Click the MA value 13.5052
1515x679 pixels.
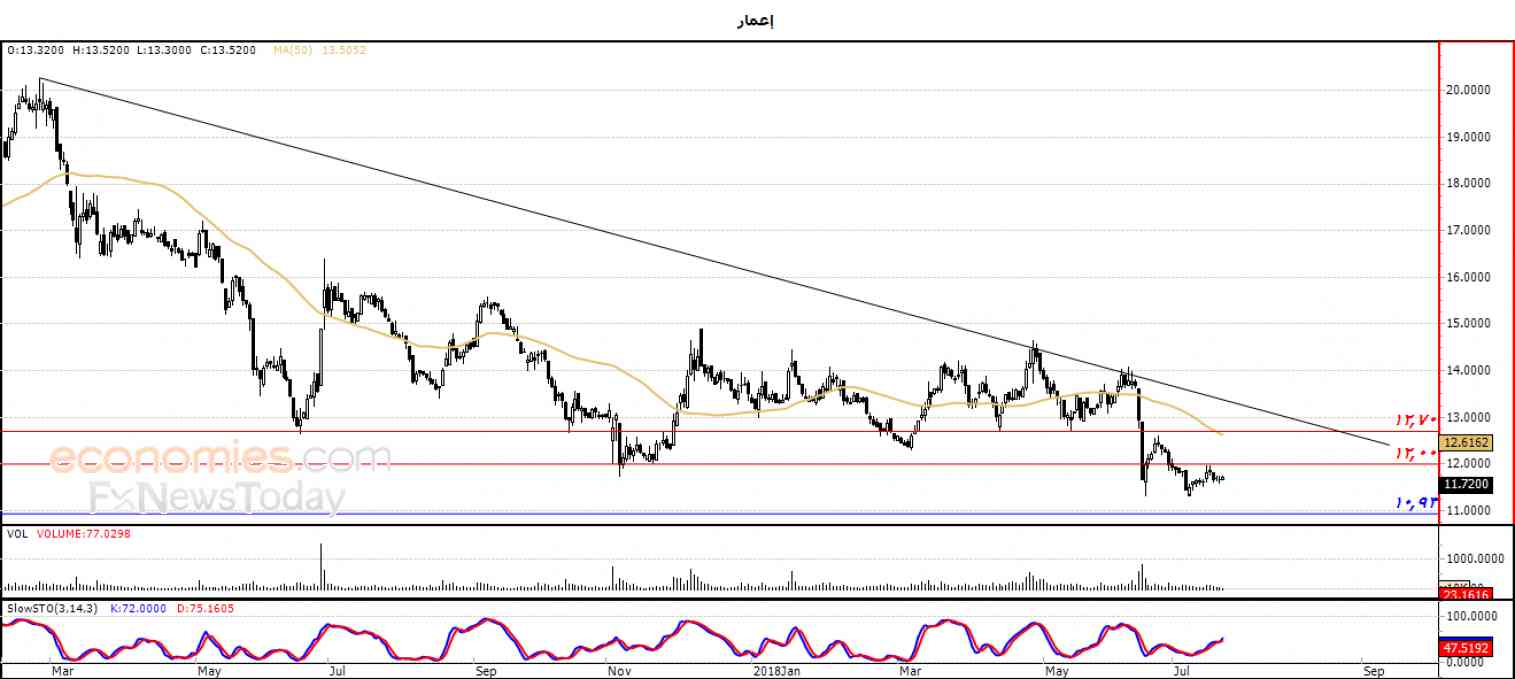344,49
